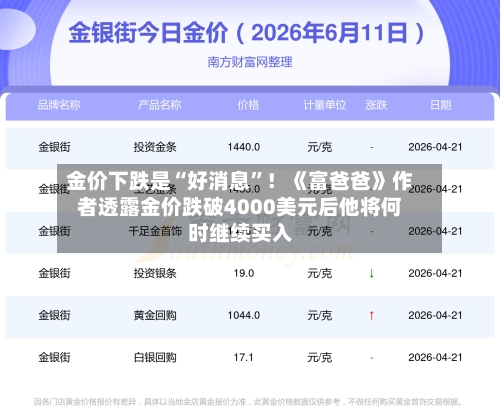Click the 涨跌 column header
The image size is (500, 418).
click(376, 105)
